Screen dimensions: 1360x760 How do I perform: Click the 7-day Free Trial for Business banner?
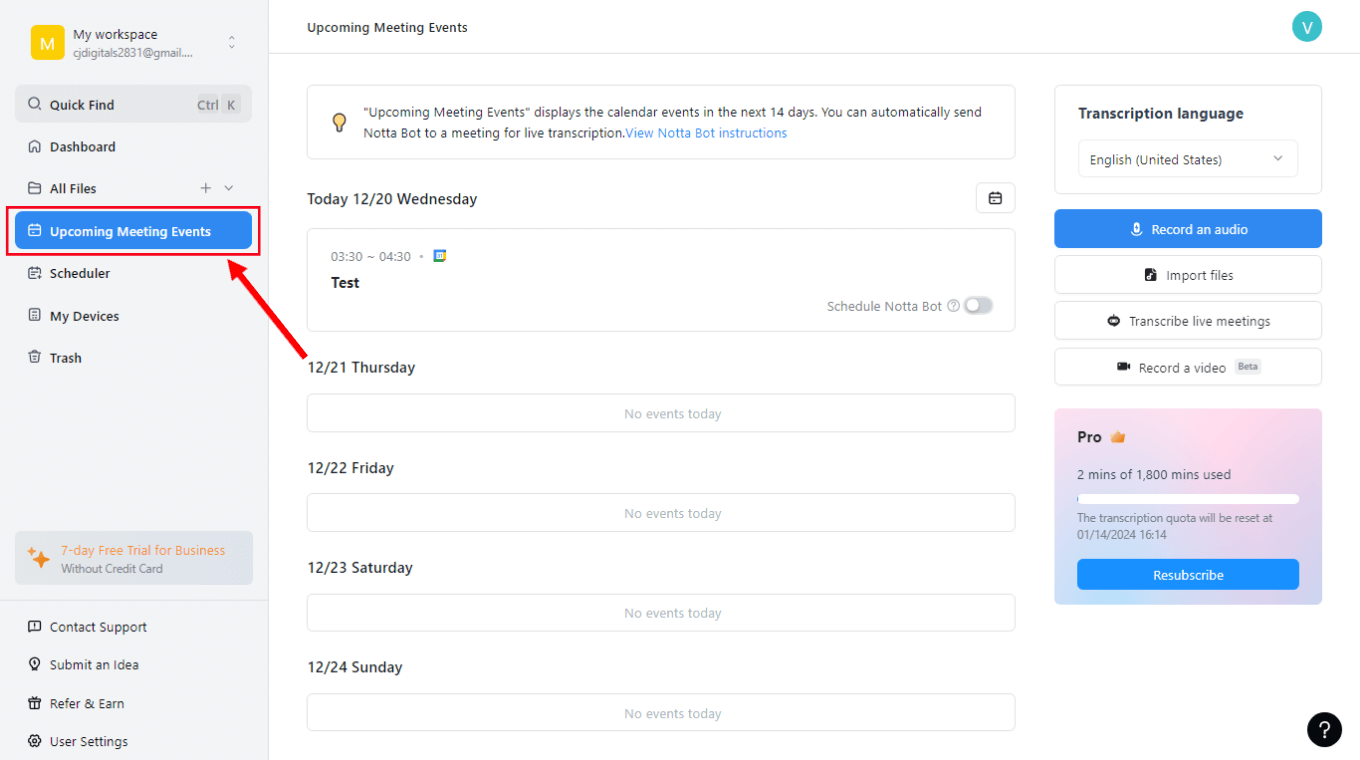tap(134, 558)
